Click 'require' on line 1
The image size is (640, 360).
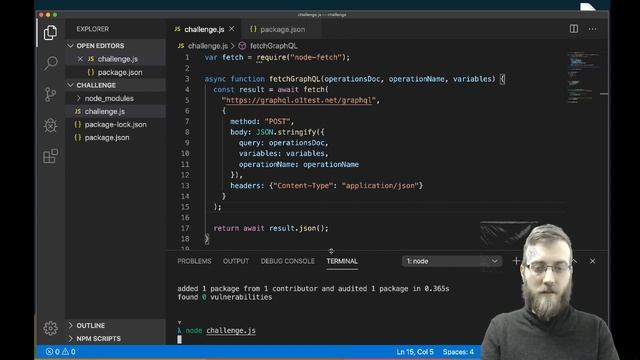coord(271,58)
